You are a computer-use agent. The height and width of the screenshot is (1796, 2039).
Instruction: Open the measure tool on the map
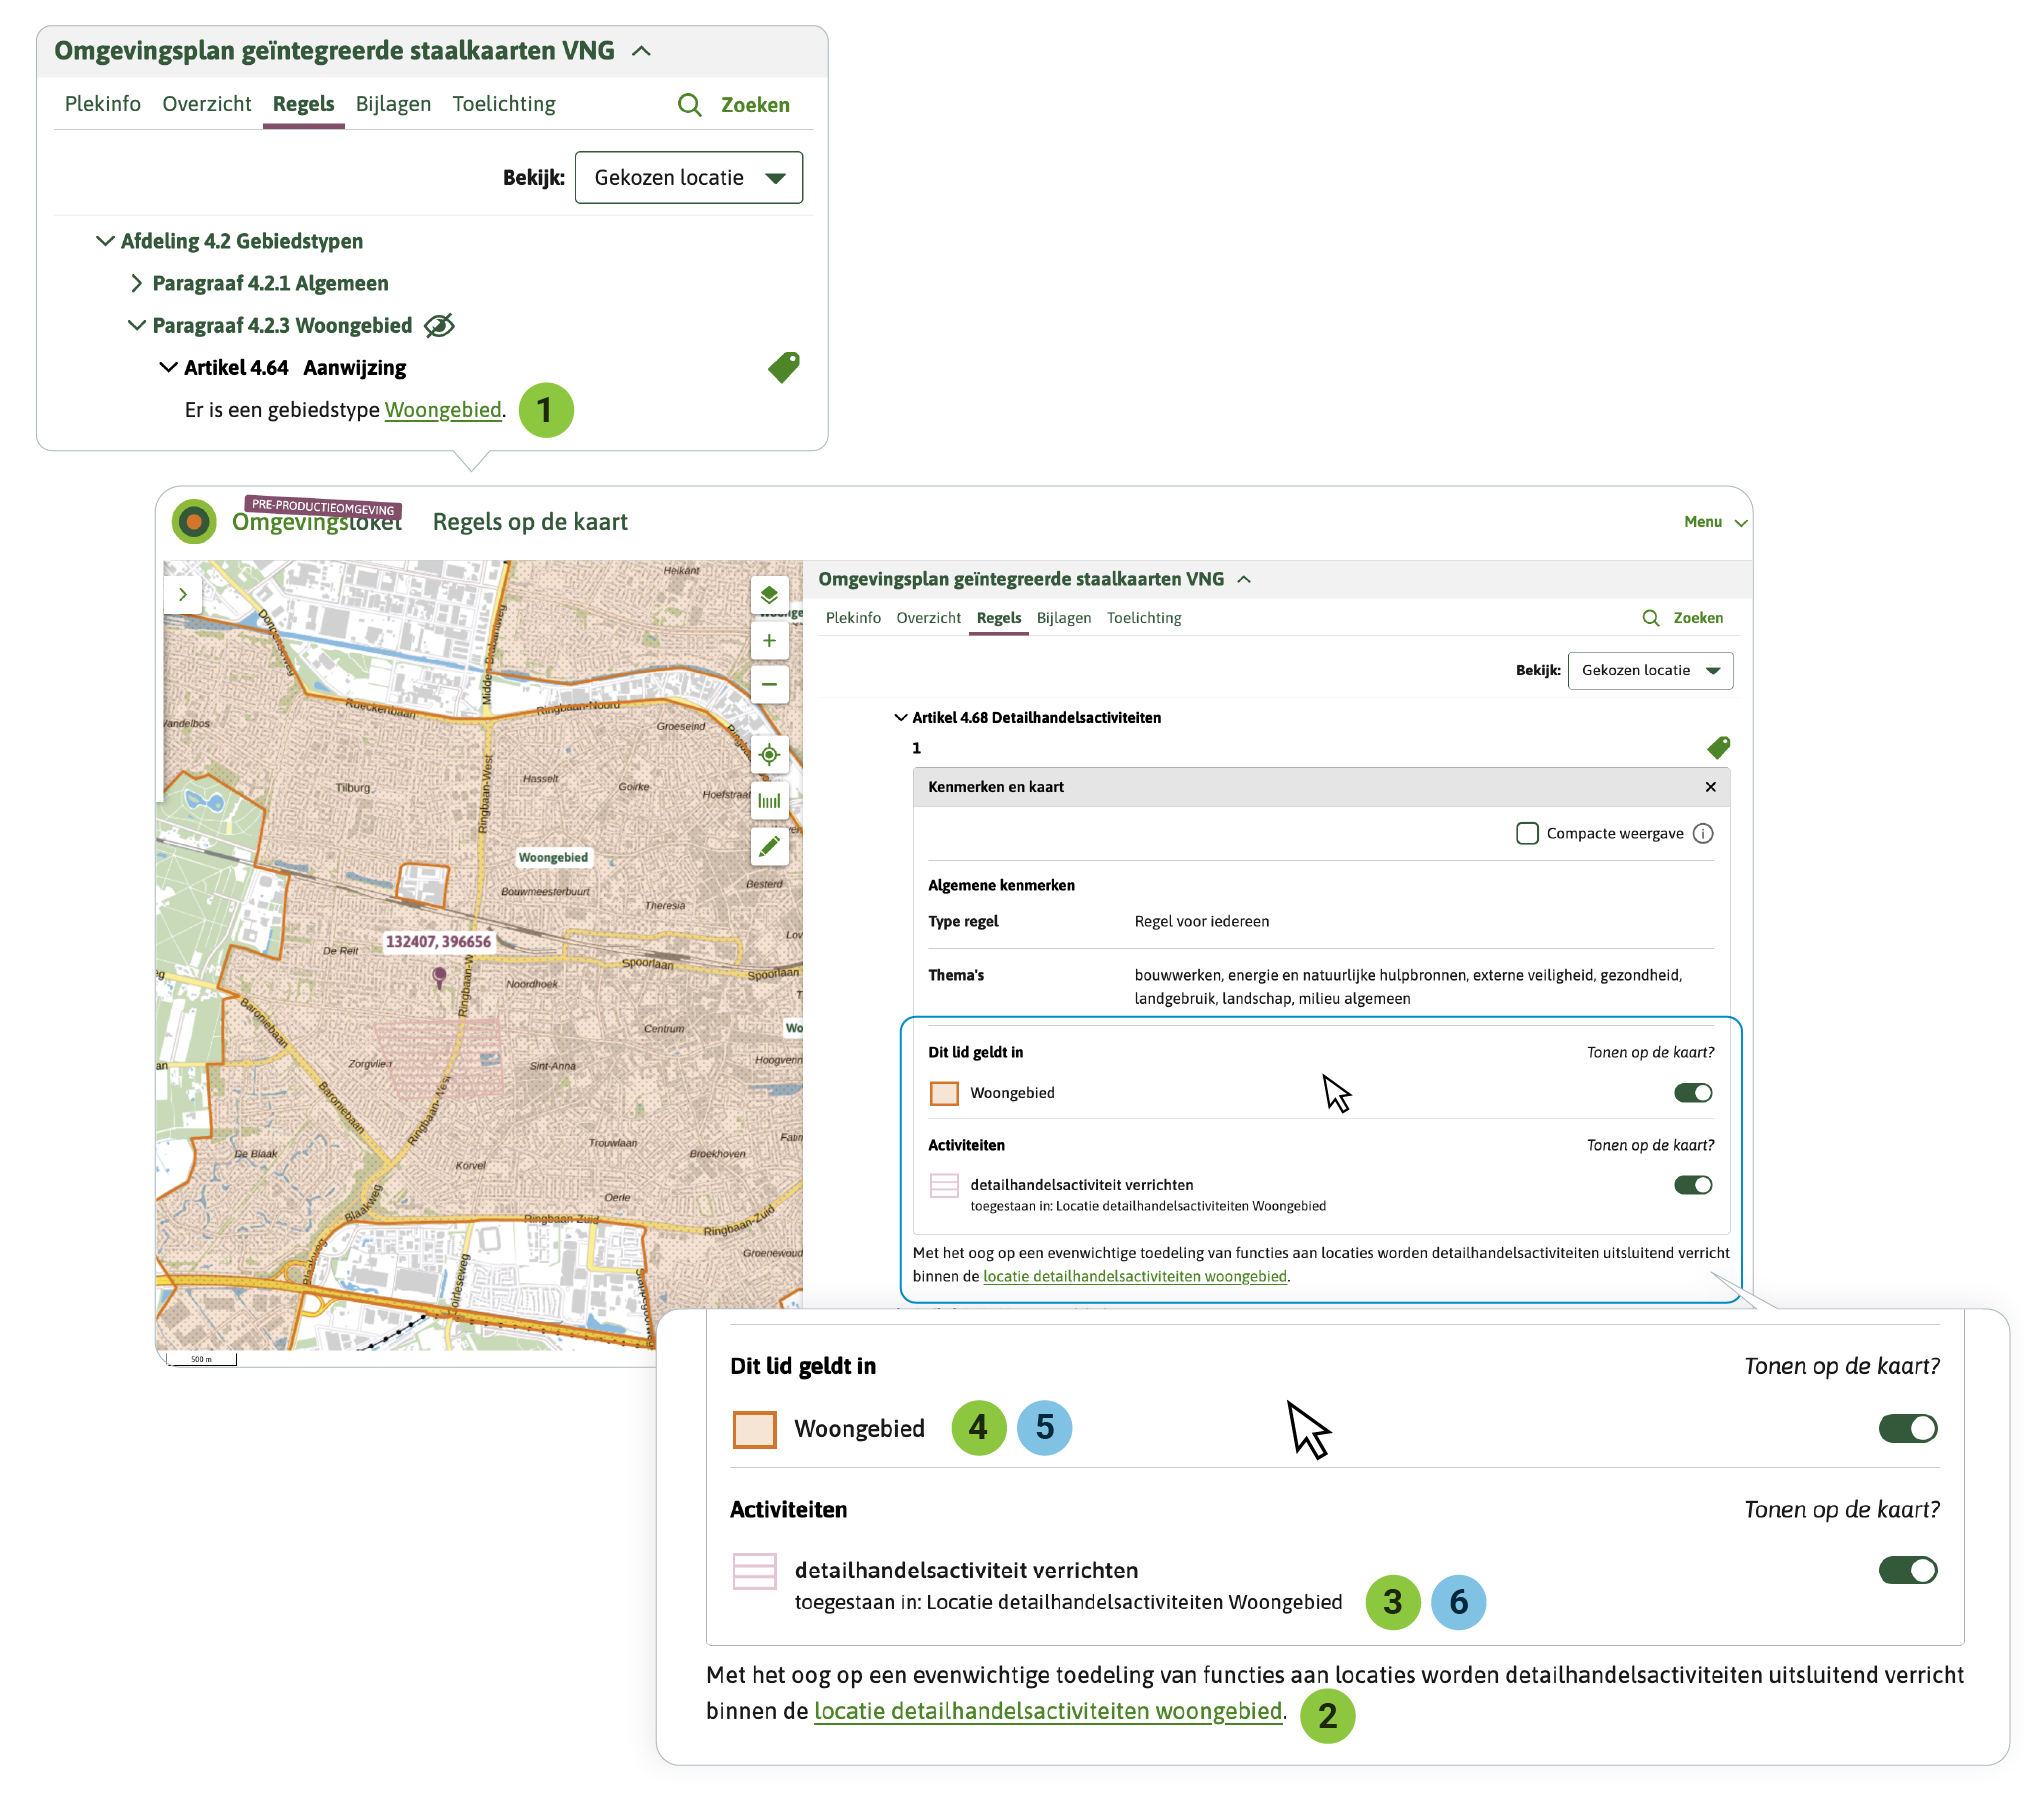tap(769, 801)
